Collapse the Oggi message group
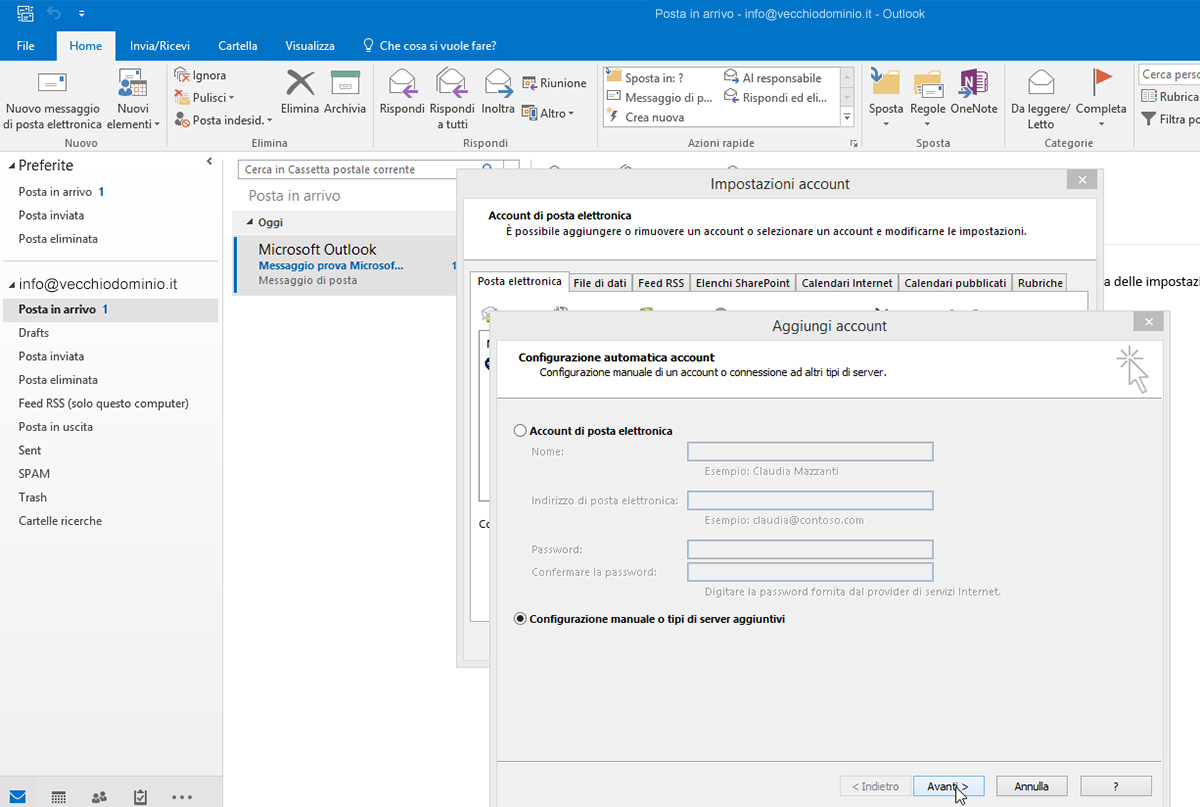 tap(250, 223)
